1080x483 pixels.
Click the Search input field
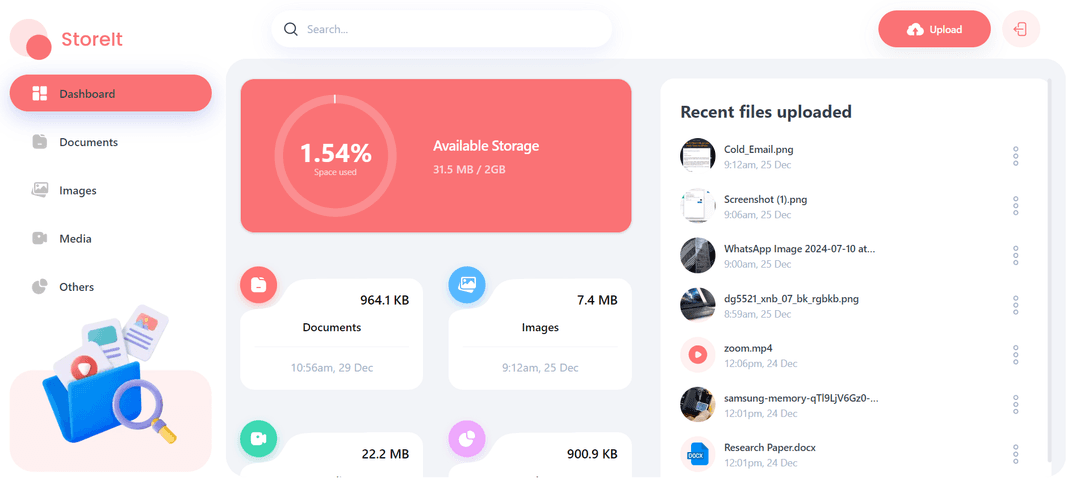(x=450, y=29)
